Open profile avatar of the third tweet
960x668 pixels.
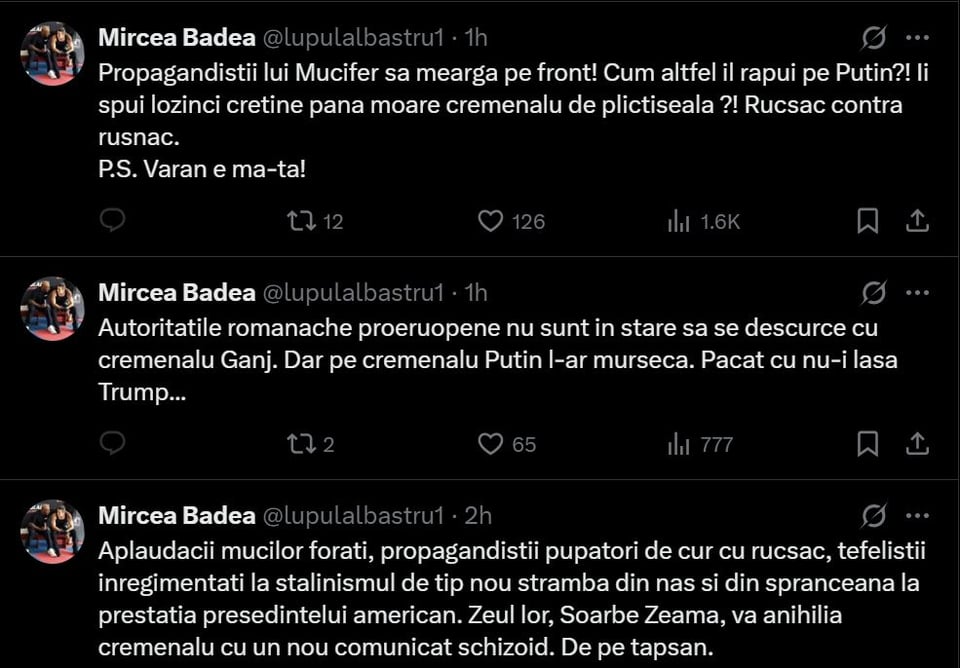point(53,531)
